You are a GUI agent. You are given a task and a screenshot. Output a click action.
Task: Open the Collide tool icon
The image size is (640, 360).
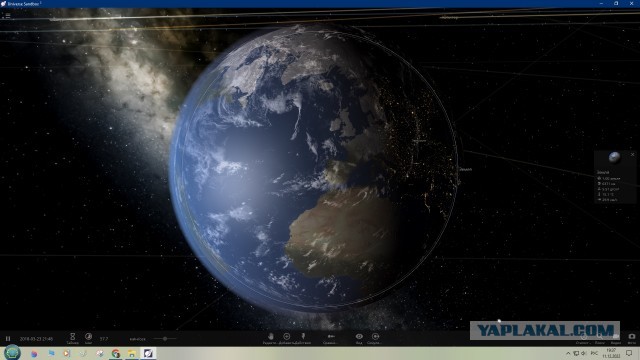click(375, 336)
